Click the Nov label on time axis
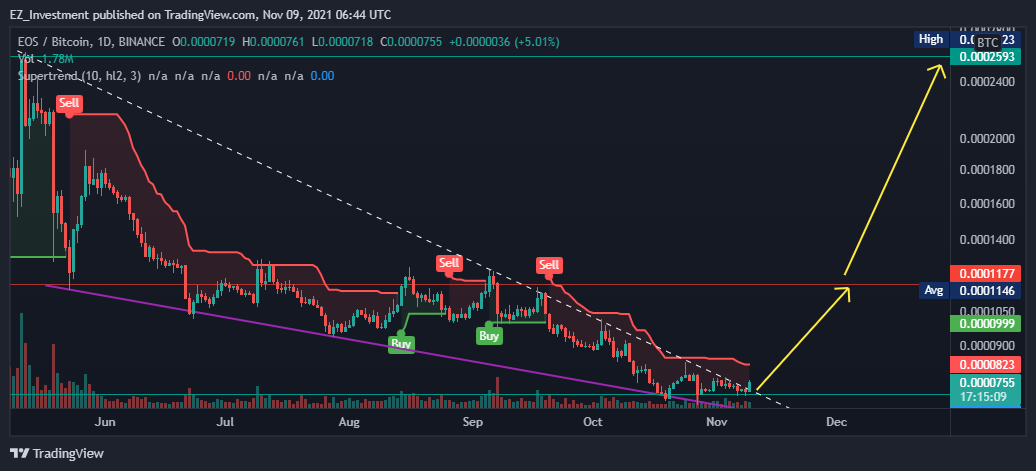The height and width of the screenshot is (471, 1036). coord(717,421)
